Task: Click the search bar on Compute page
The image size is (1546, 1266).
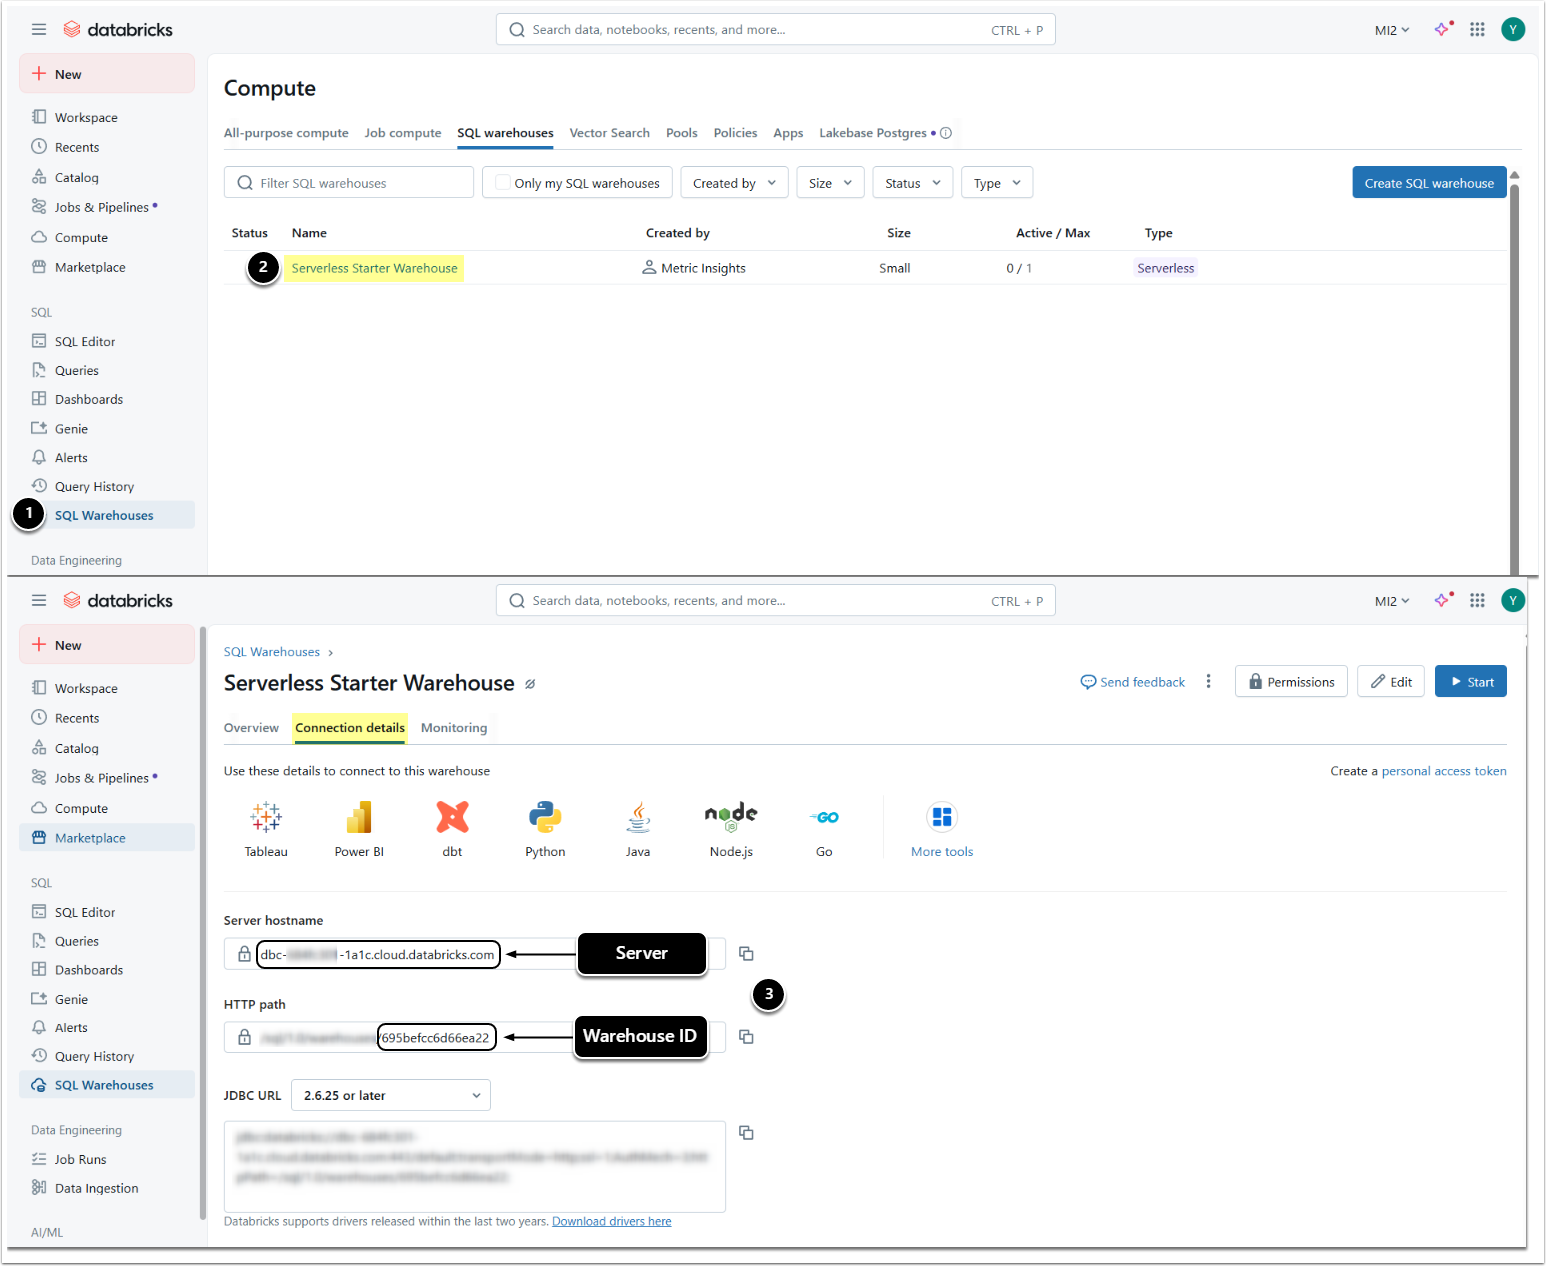Action: (x=776, y=29)
